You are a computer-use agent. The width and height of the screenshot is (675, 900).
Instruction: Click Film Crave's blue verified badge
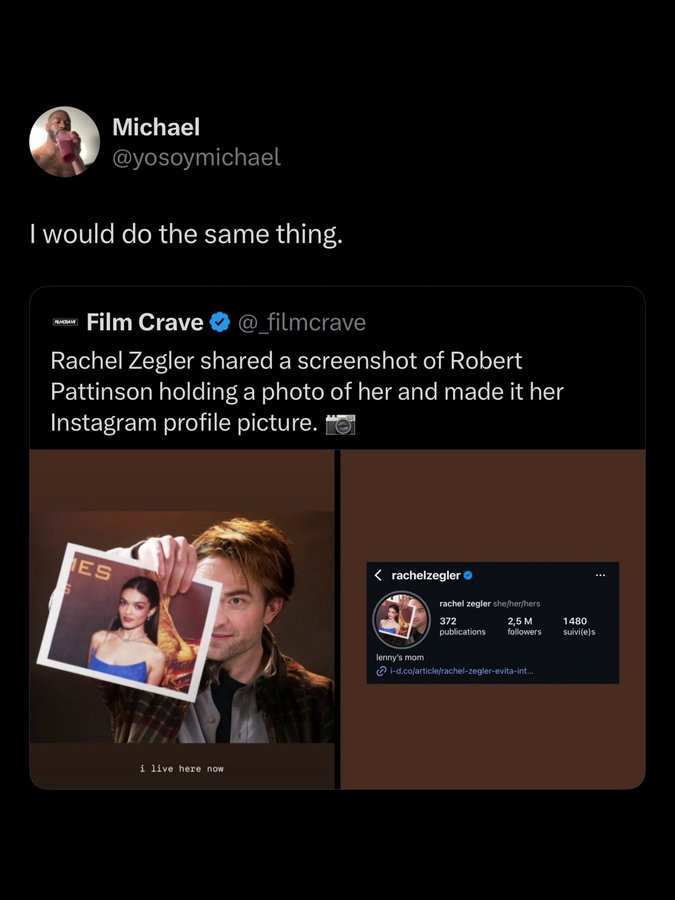[220, 322]
